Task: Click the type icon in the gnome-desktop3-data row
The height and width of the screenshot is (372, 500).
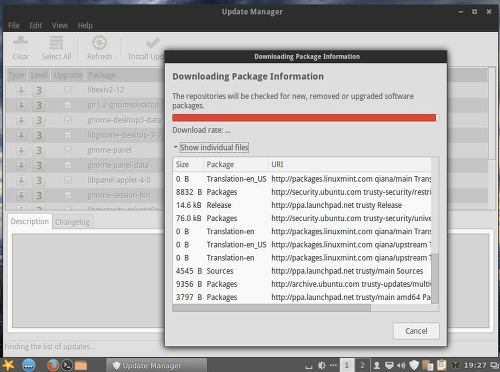Action: pyautogui.click(x=21, y=120)
